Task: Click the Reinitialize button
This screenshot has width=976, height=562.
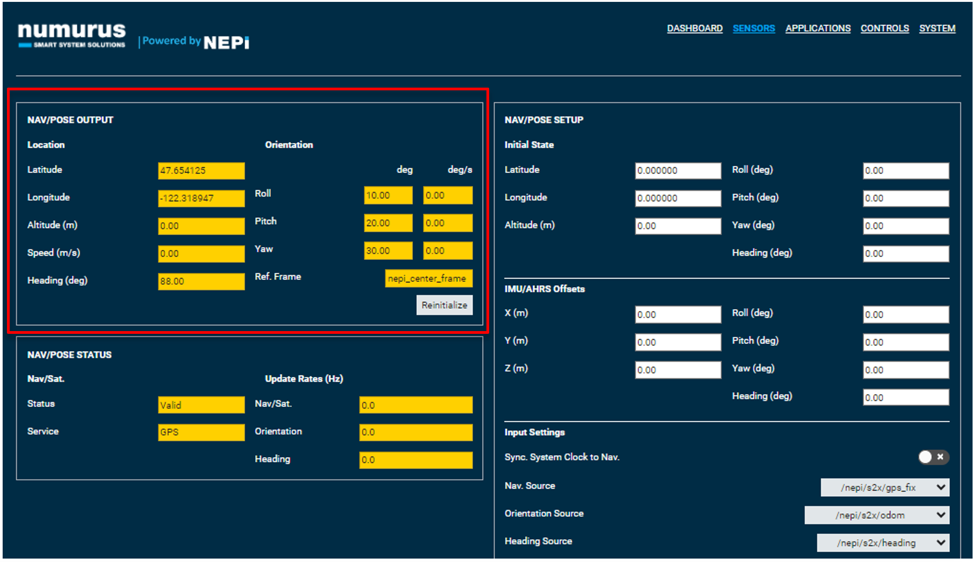Action: pos(444,305)
